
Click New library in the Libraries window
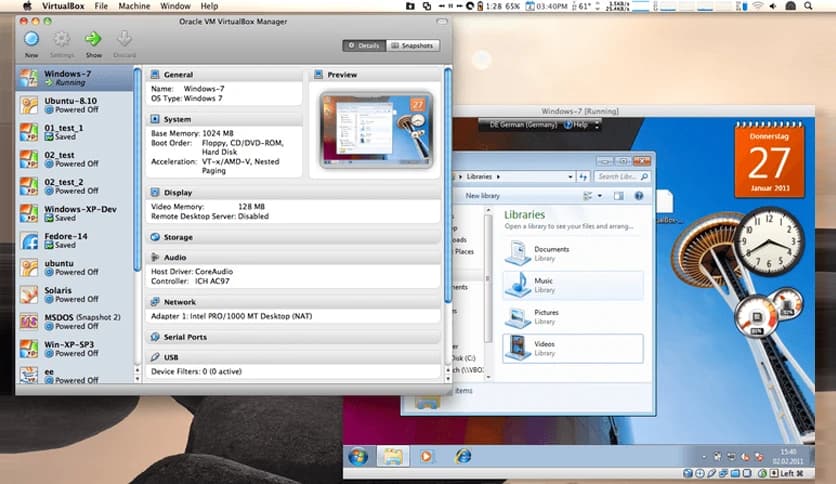483,196
